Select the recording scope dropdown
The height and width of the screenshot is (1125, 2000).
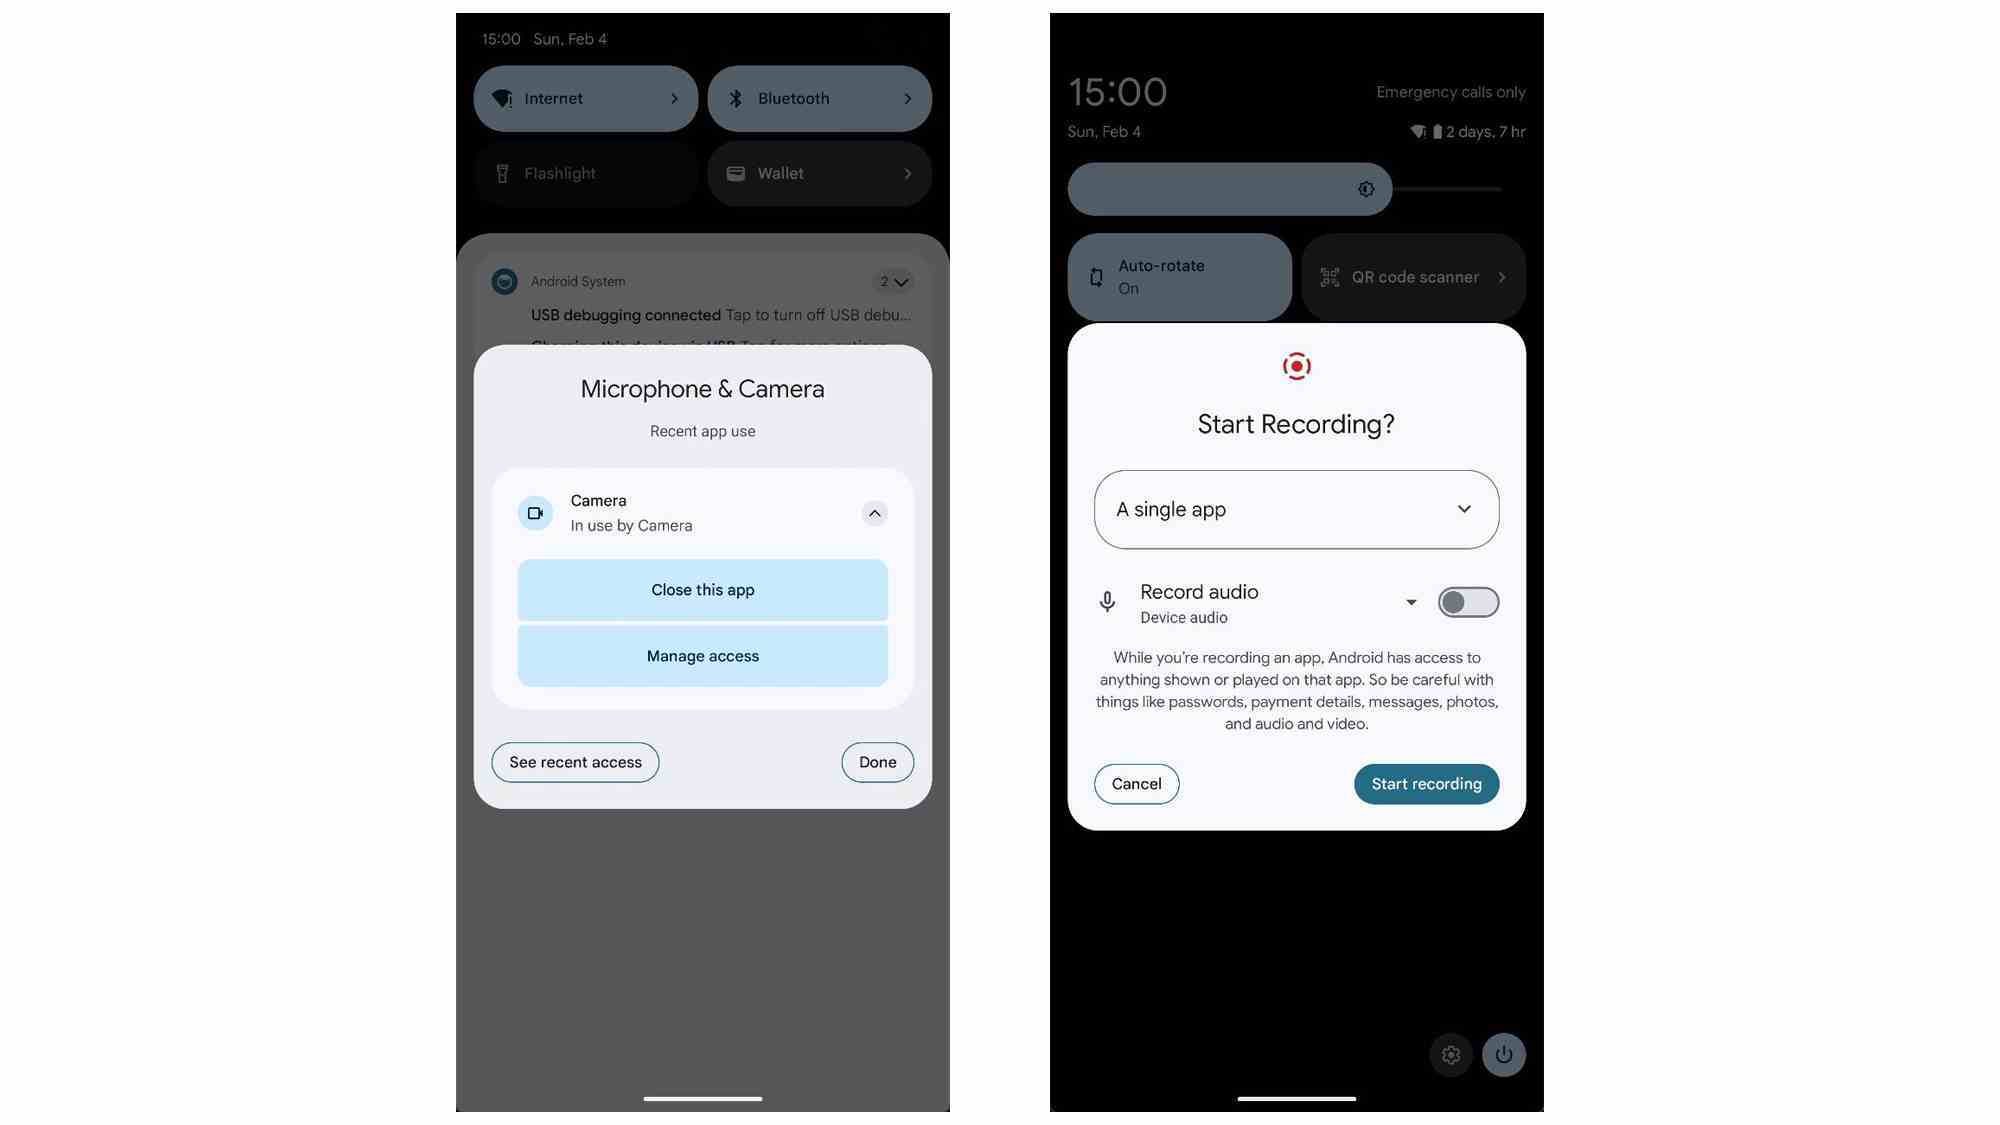pos(1295,508)
